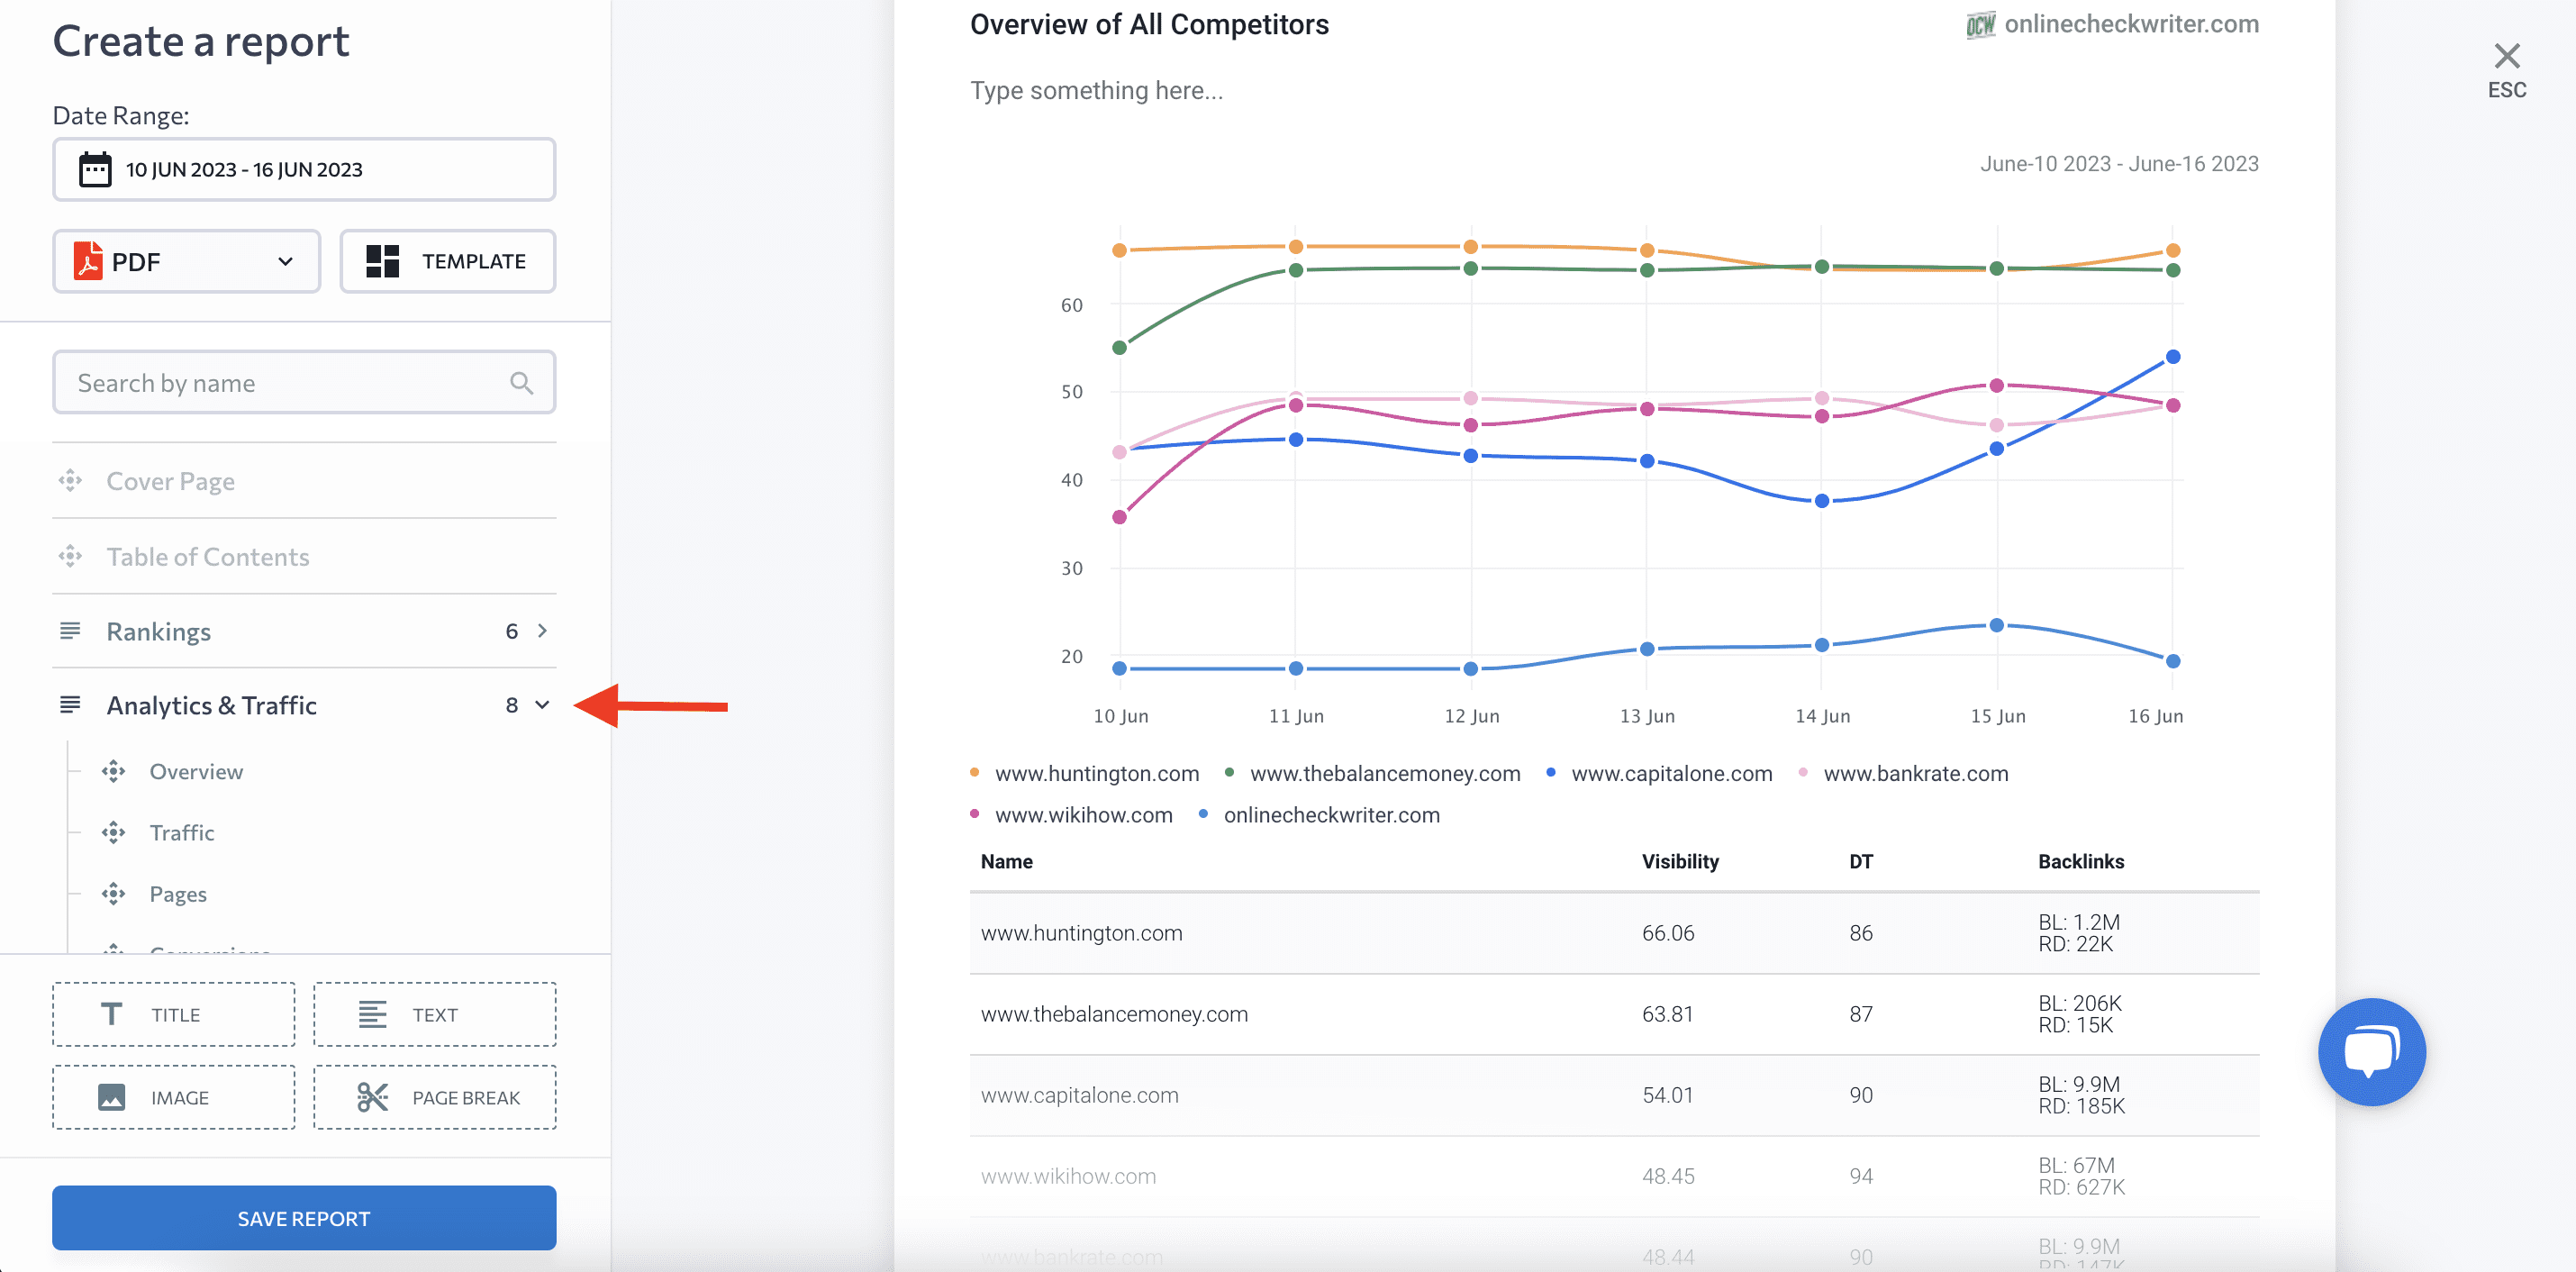Screen dimensions: 2576x1272
Task: Toggle www.huntington.com legend swatch
Action: click(x=975, y=772)
